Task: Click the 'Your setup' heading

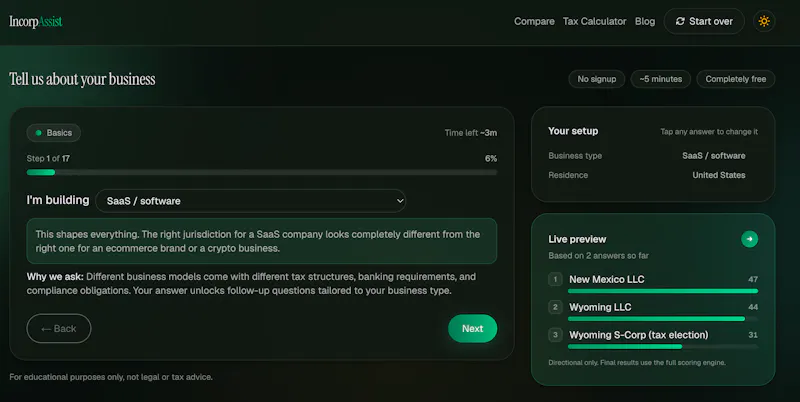Action: 573,131
